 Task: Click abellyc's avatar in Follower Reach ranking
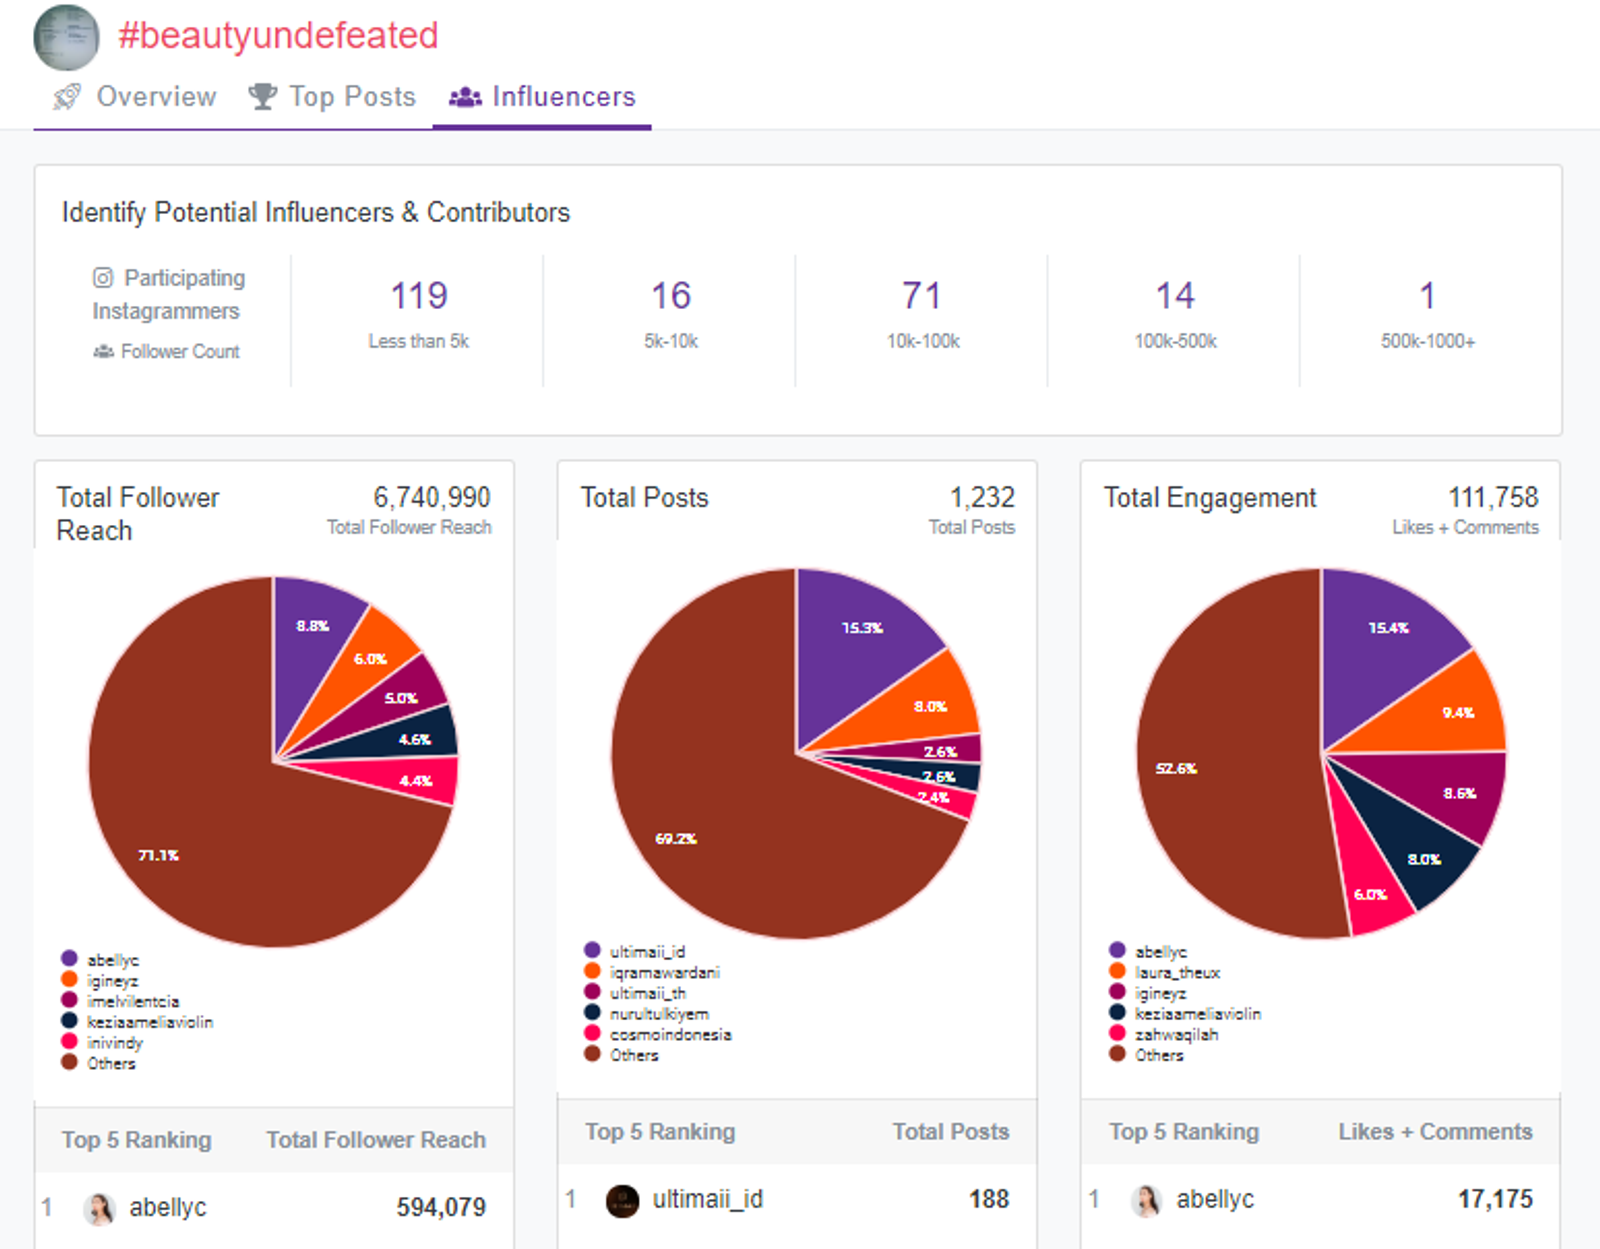pyautogui.click(x=99, y=1208)
